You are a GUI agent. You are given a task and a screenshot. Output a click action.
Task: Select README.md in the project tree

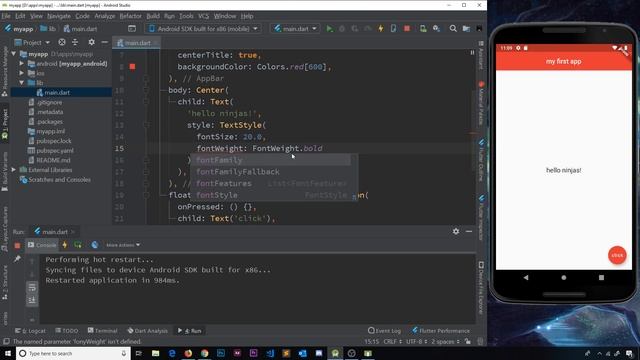53,160
